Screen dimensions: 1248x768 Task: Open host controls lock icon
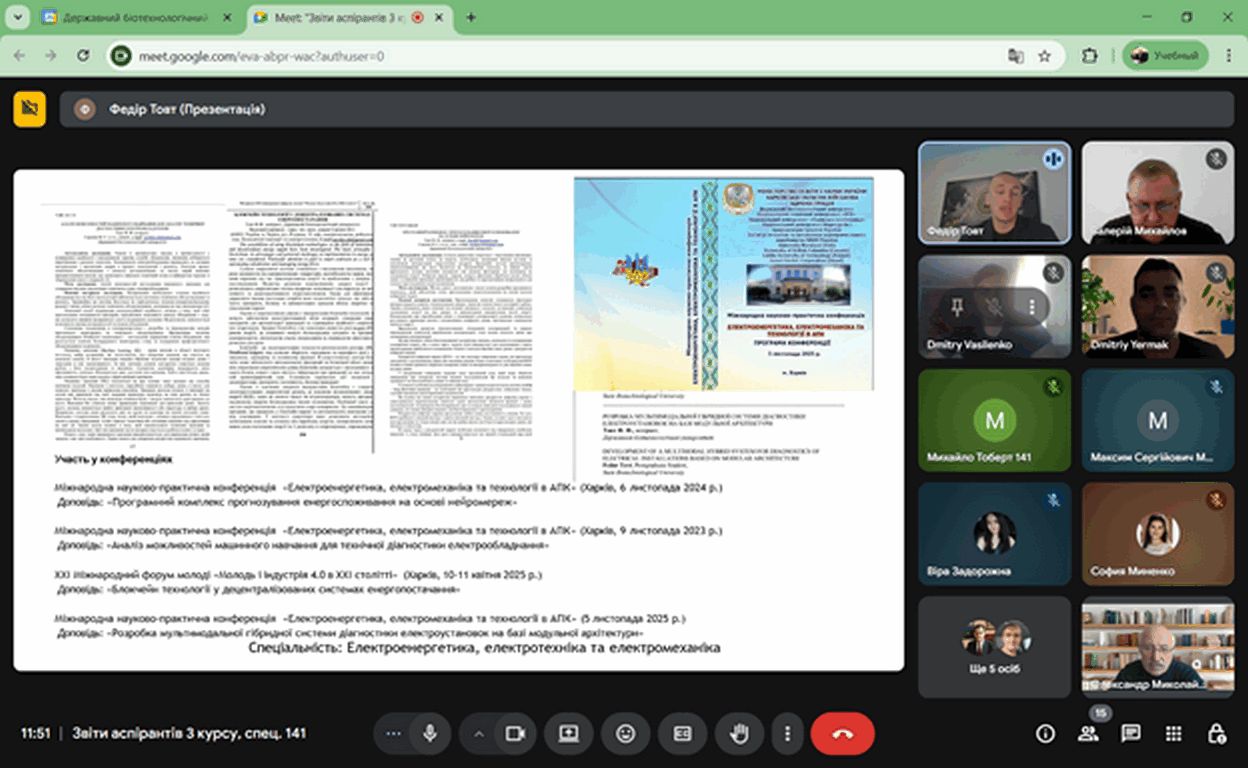[1216, 734]
